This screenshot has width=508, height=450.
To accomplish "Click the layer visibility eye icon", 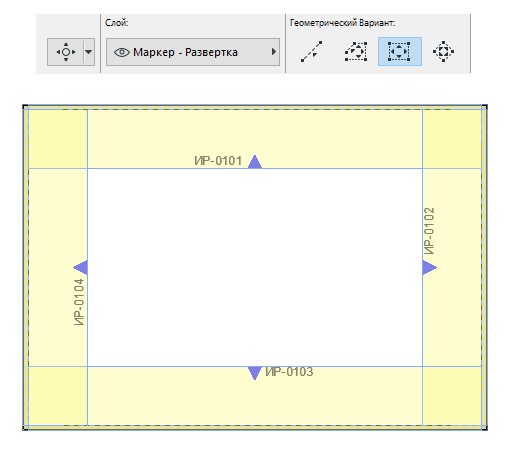I will coord(122,52).
